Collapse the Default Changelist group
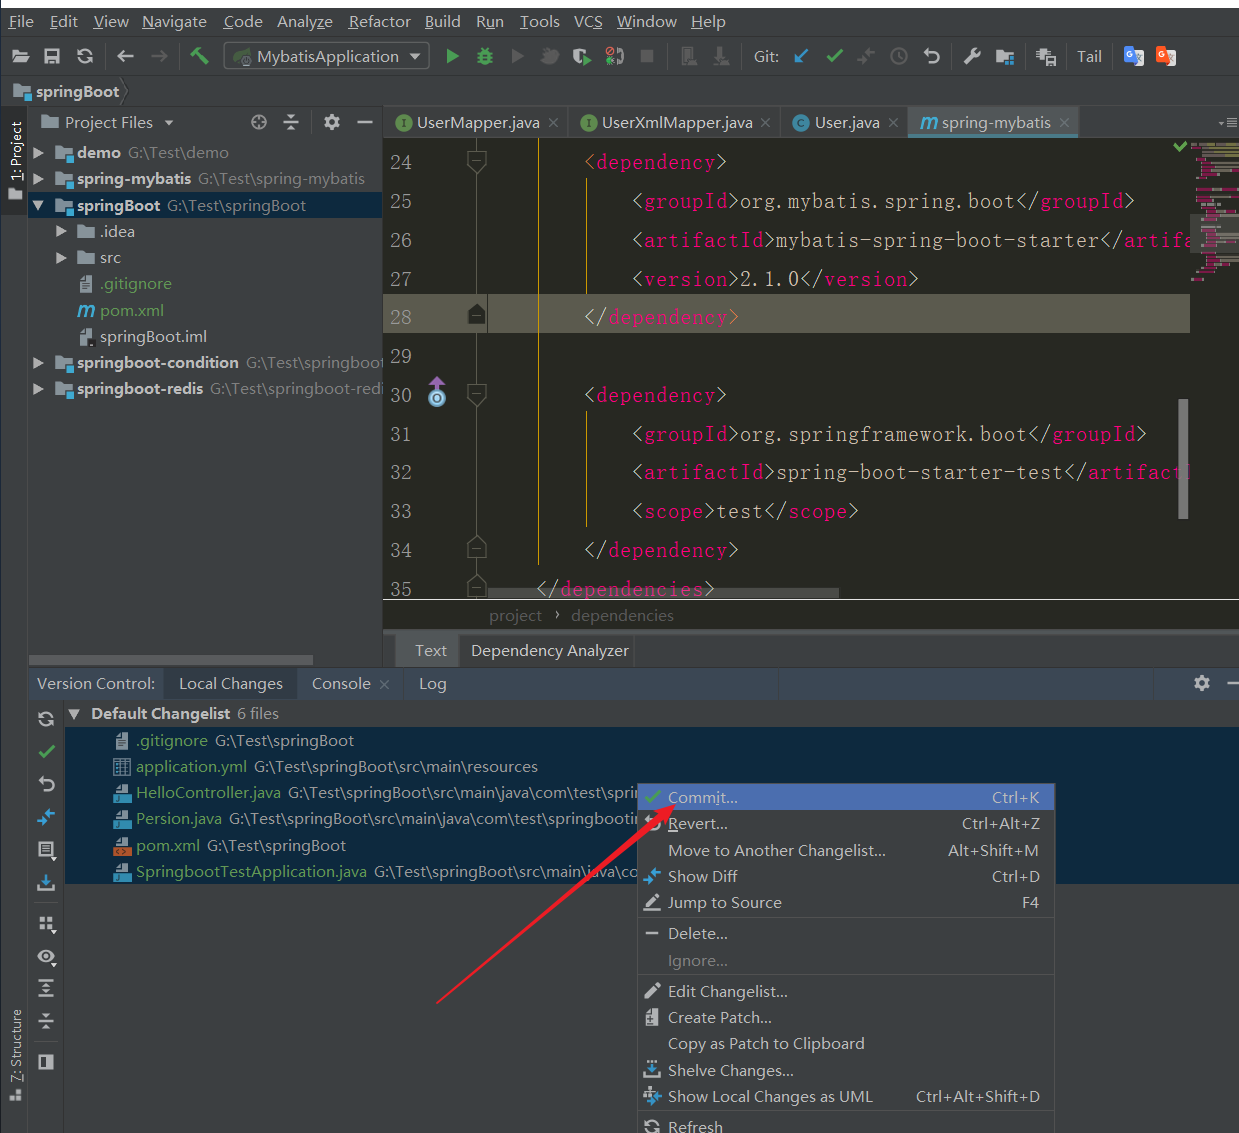This screenshot has width=1239, height=1133. [73, 713]
